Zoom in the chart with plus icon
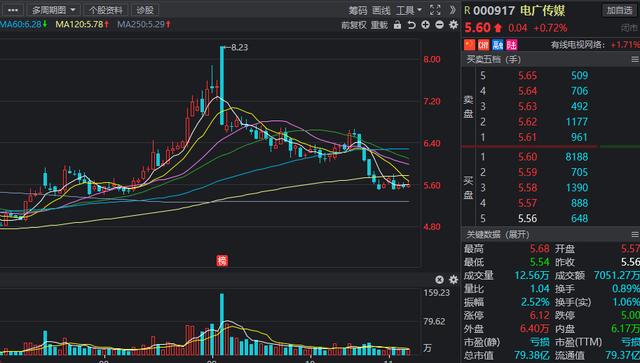Image resolution: width=640 pixels, height=363 pixels. coord(425,25)
